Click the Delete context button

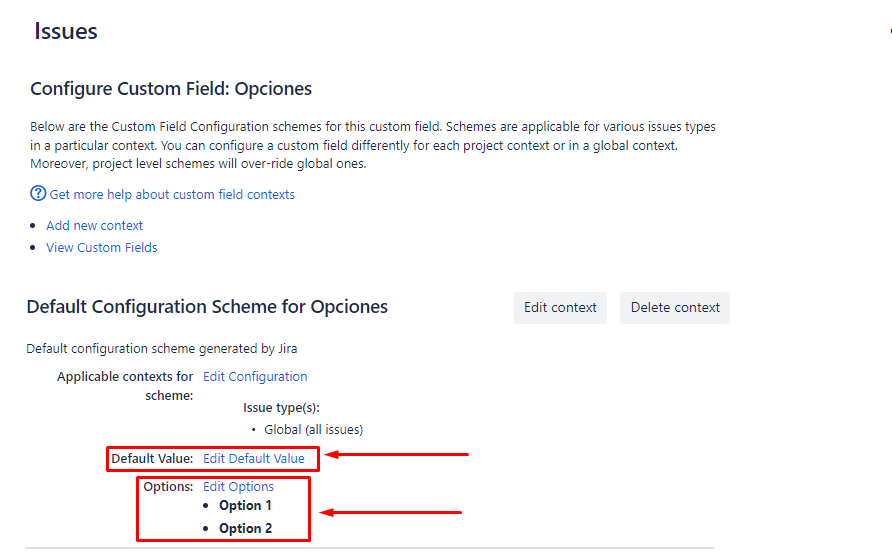[675, 308]
